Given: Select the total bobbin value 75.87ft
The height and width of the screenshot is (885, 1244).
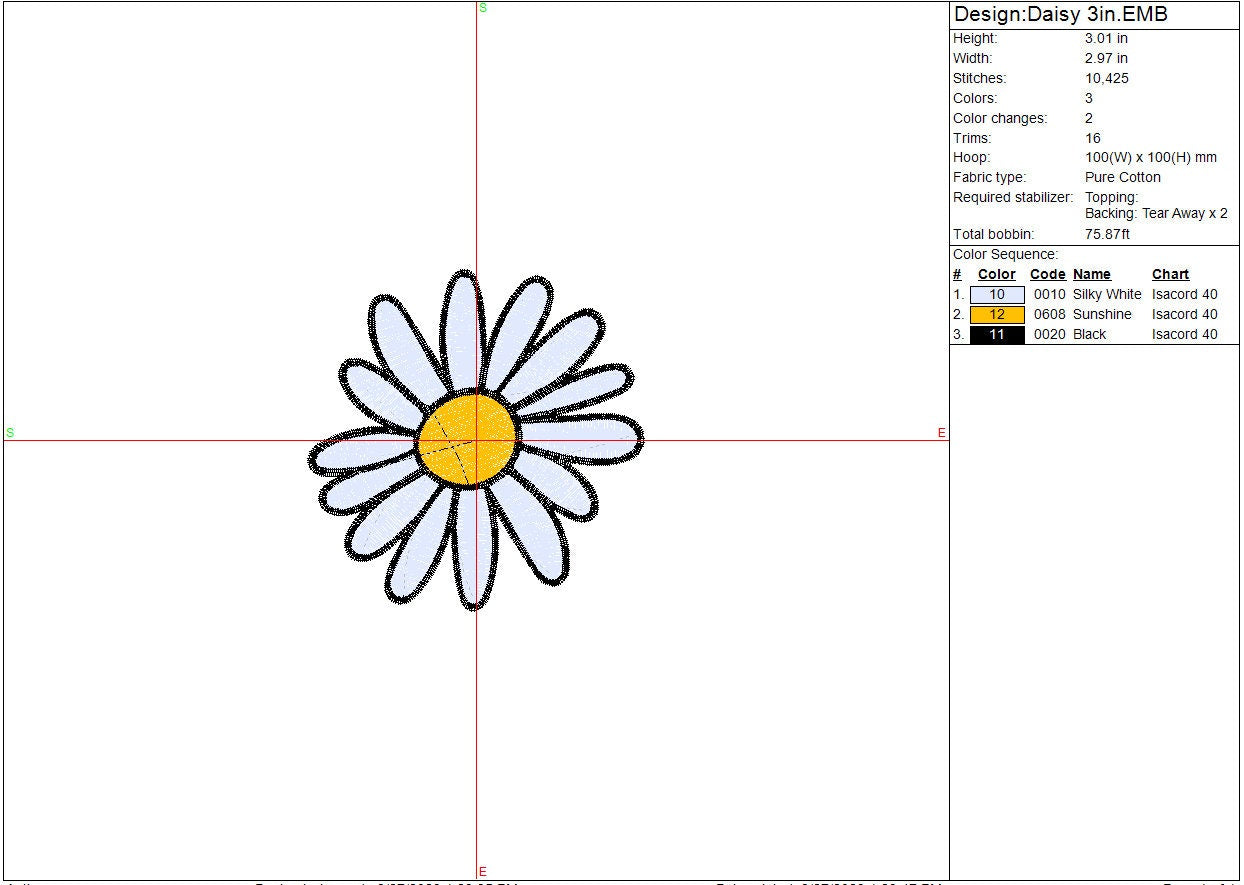Looking at the screenshot, I should click(x=1107, y=235).
